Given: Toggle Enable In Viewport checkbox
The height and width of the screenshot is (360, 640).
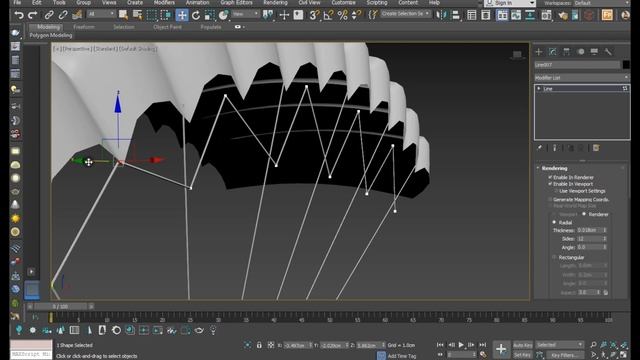Looking at the screenshot, I should (550, 184).
